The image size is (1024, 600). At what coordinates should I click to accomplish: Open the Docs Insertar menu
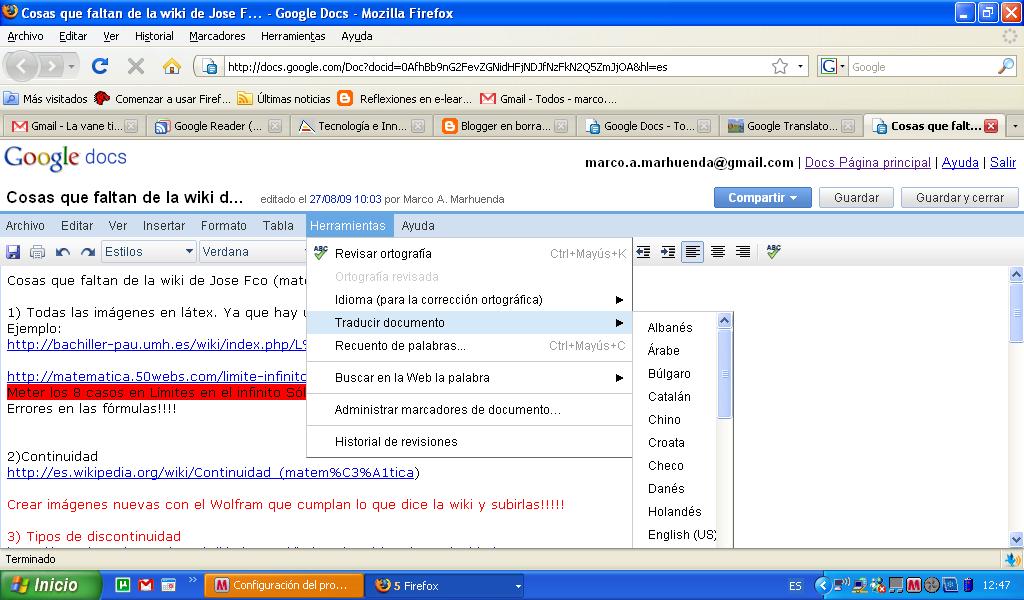point(163,226)
